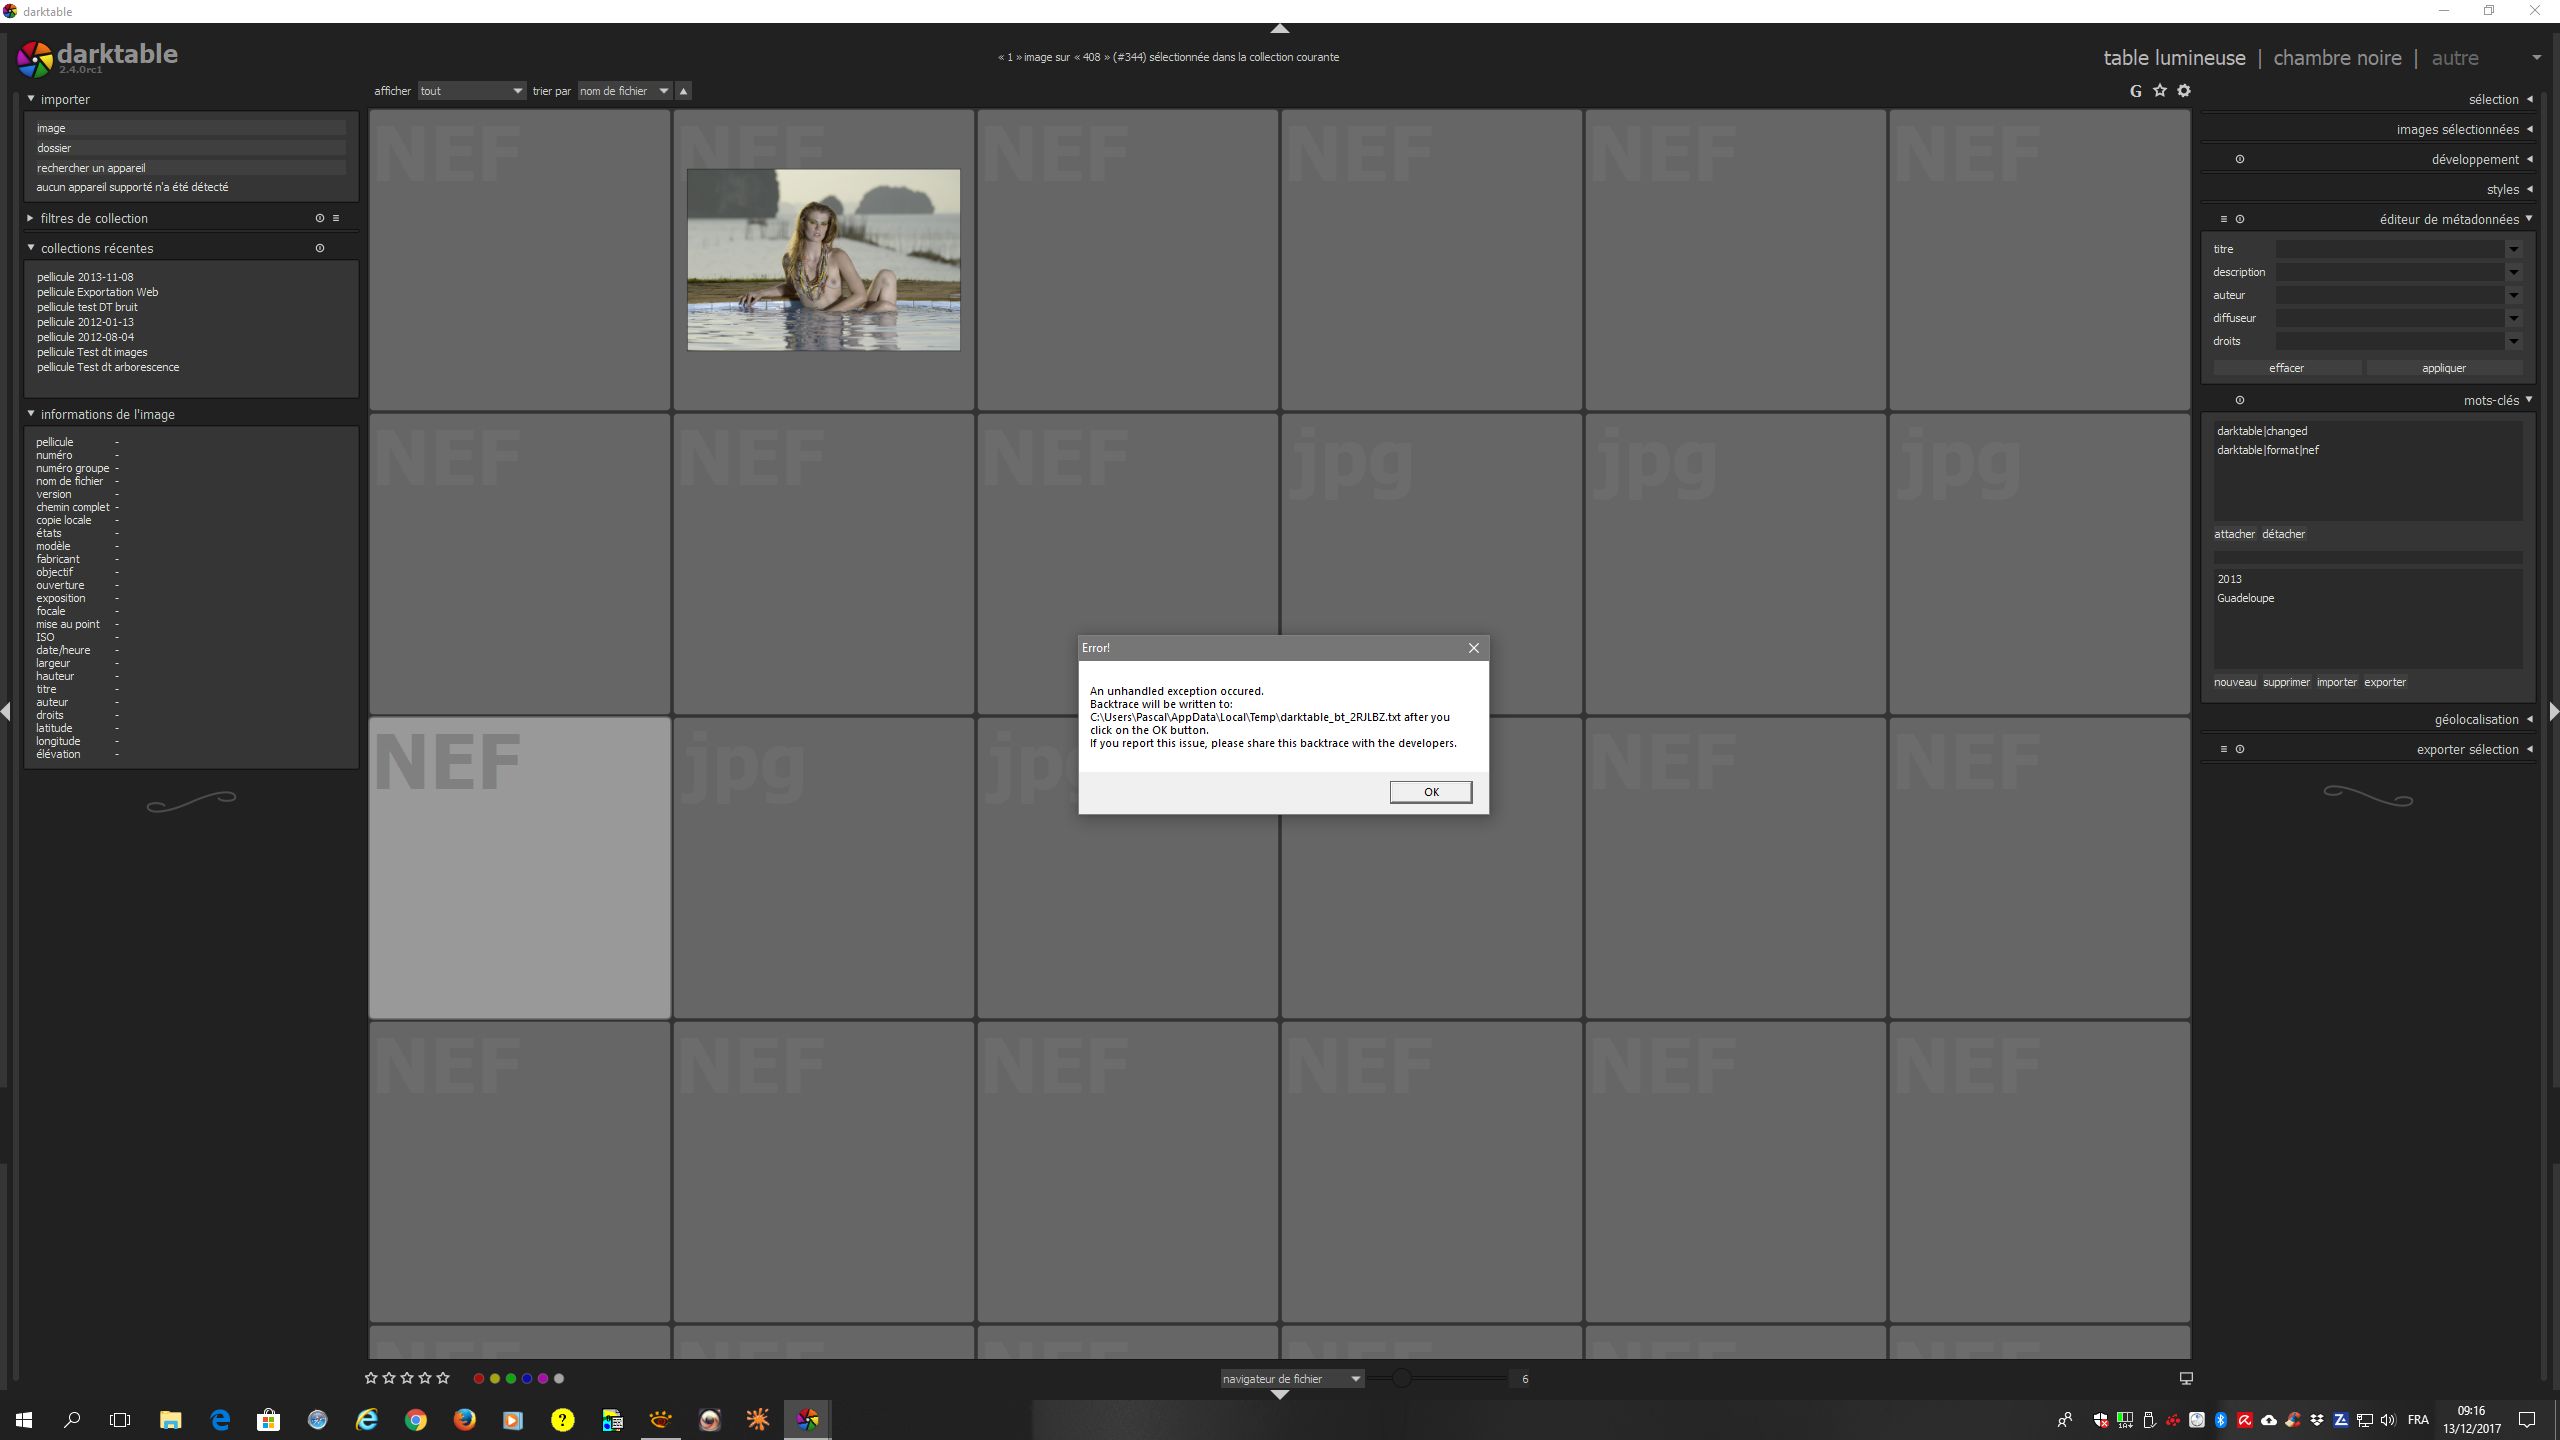Click the importer 'image' button
This screenshot has height=1440, width=2560.
coord(191,128)
